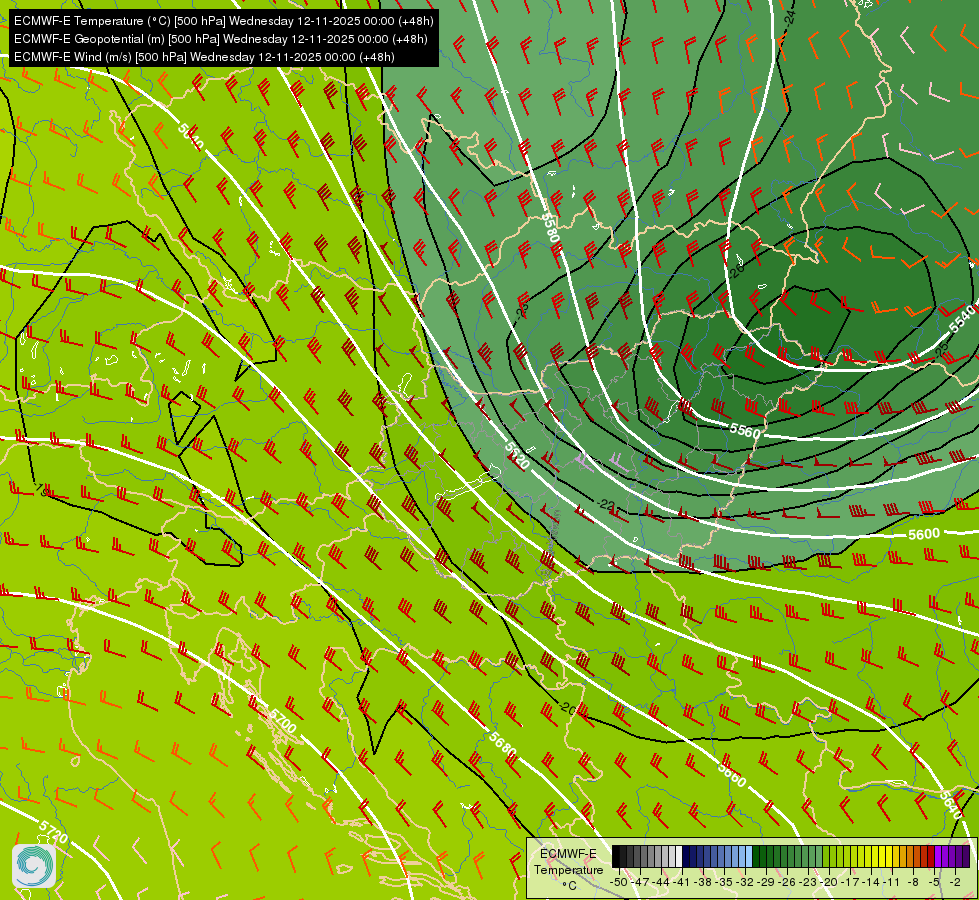The width and height of the screenshot is (979, 900).
Task: Select the ECMWF-E Temperature 500 hPa title line
Action: 224,21
